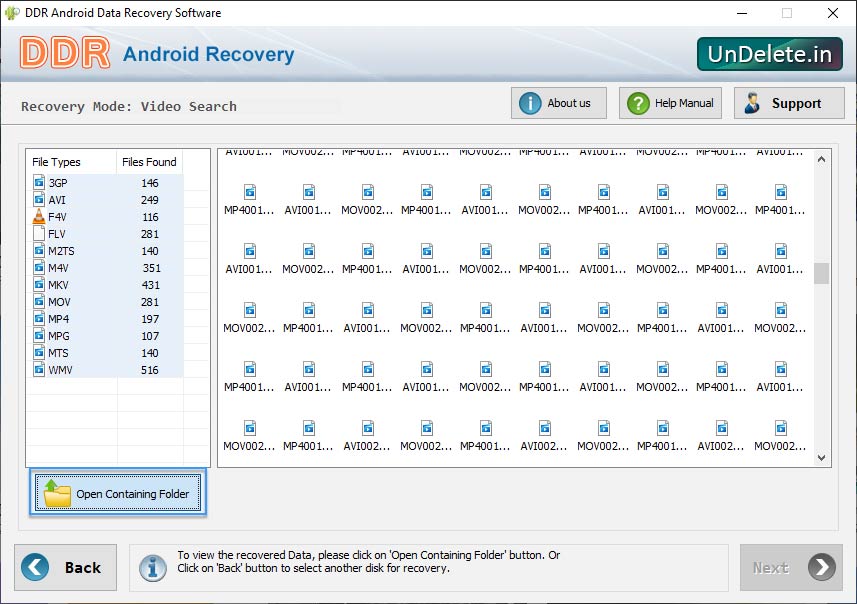
Task: Go Back to disk selection
Action: pyautogui.click(x=66, y=567)
